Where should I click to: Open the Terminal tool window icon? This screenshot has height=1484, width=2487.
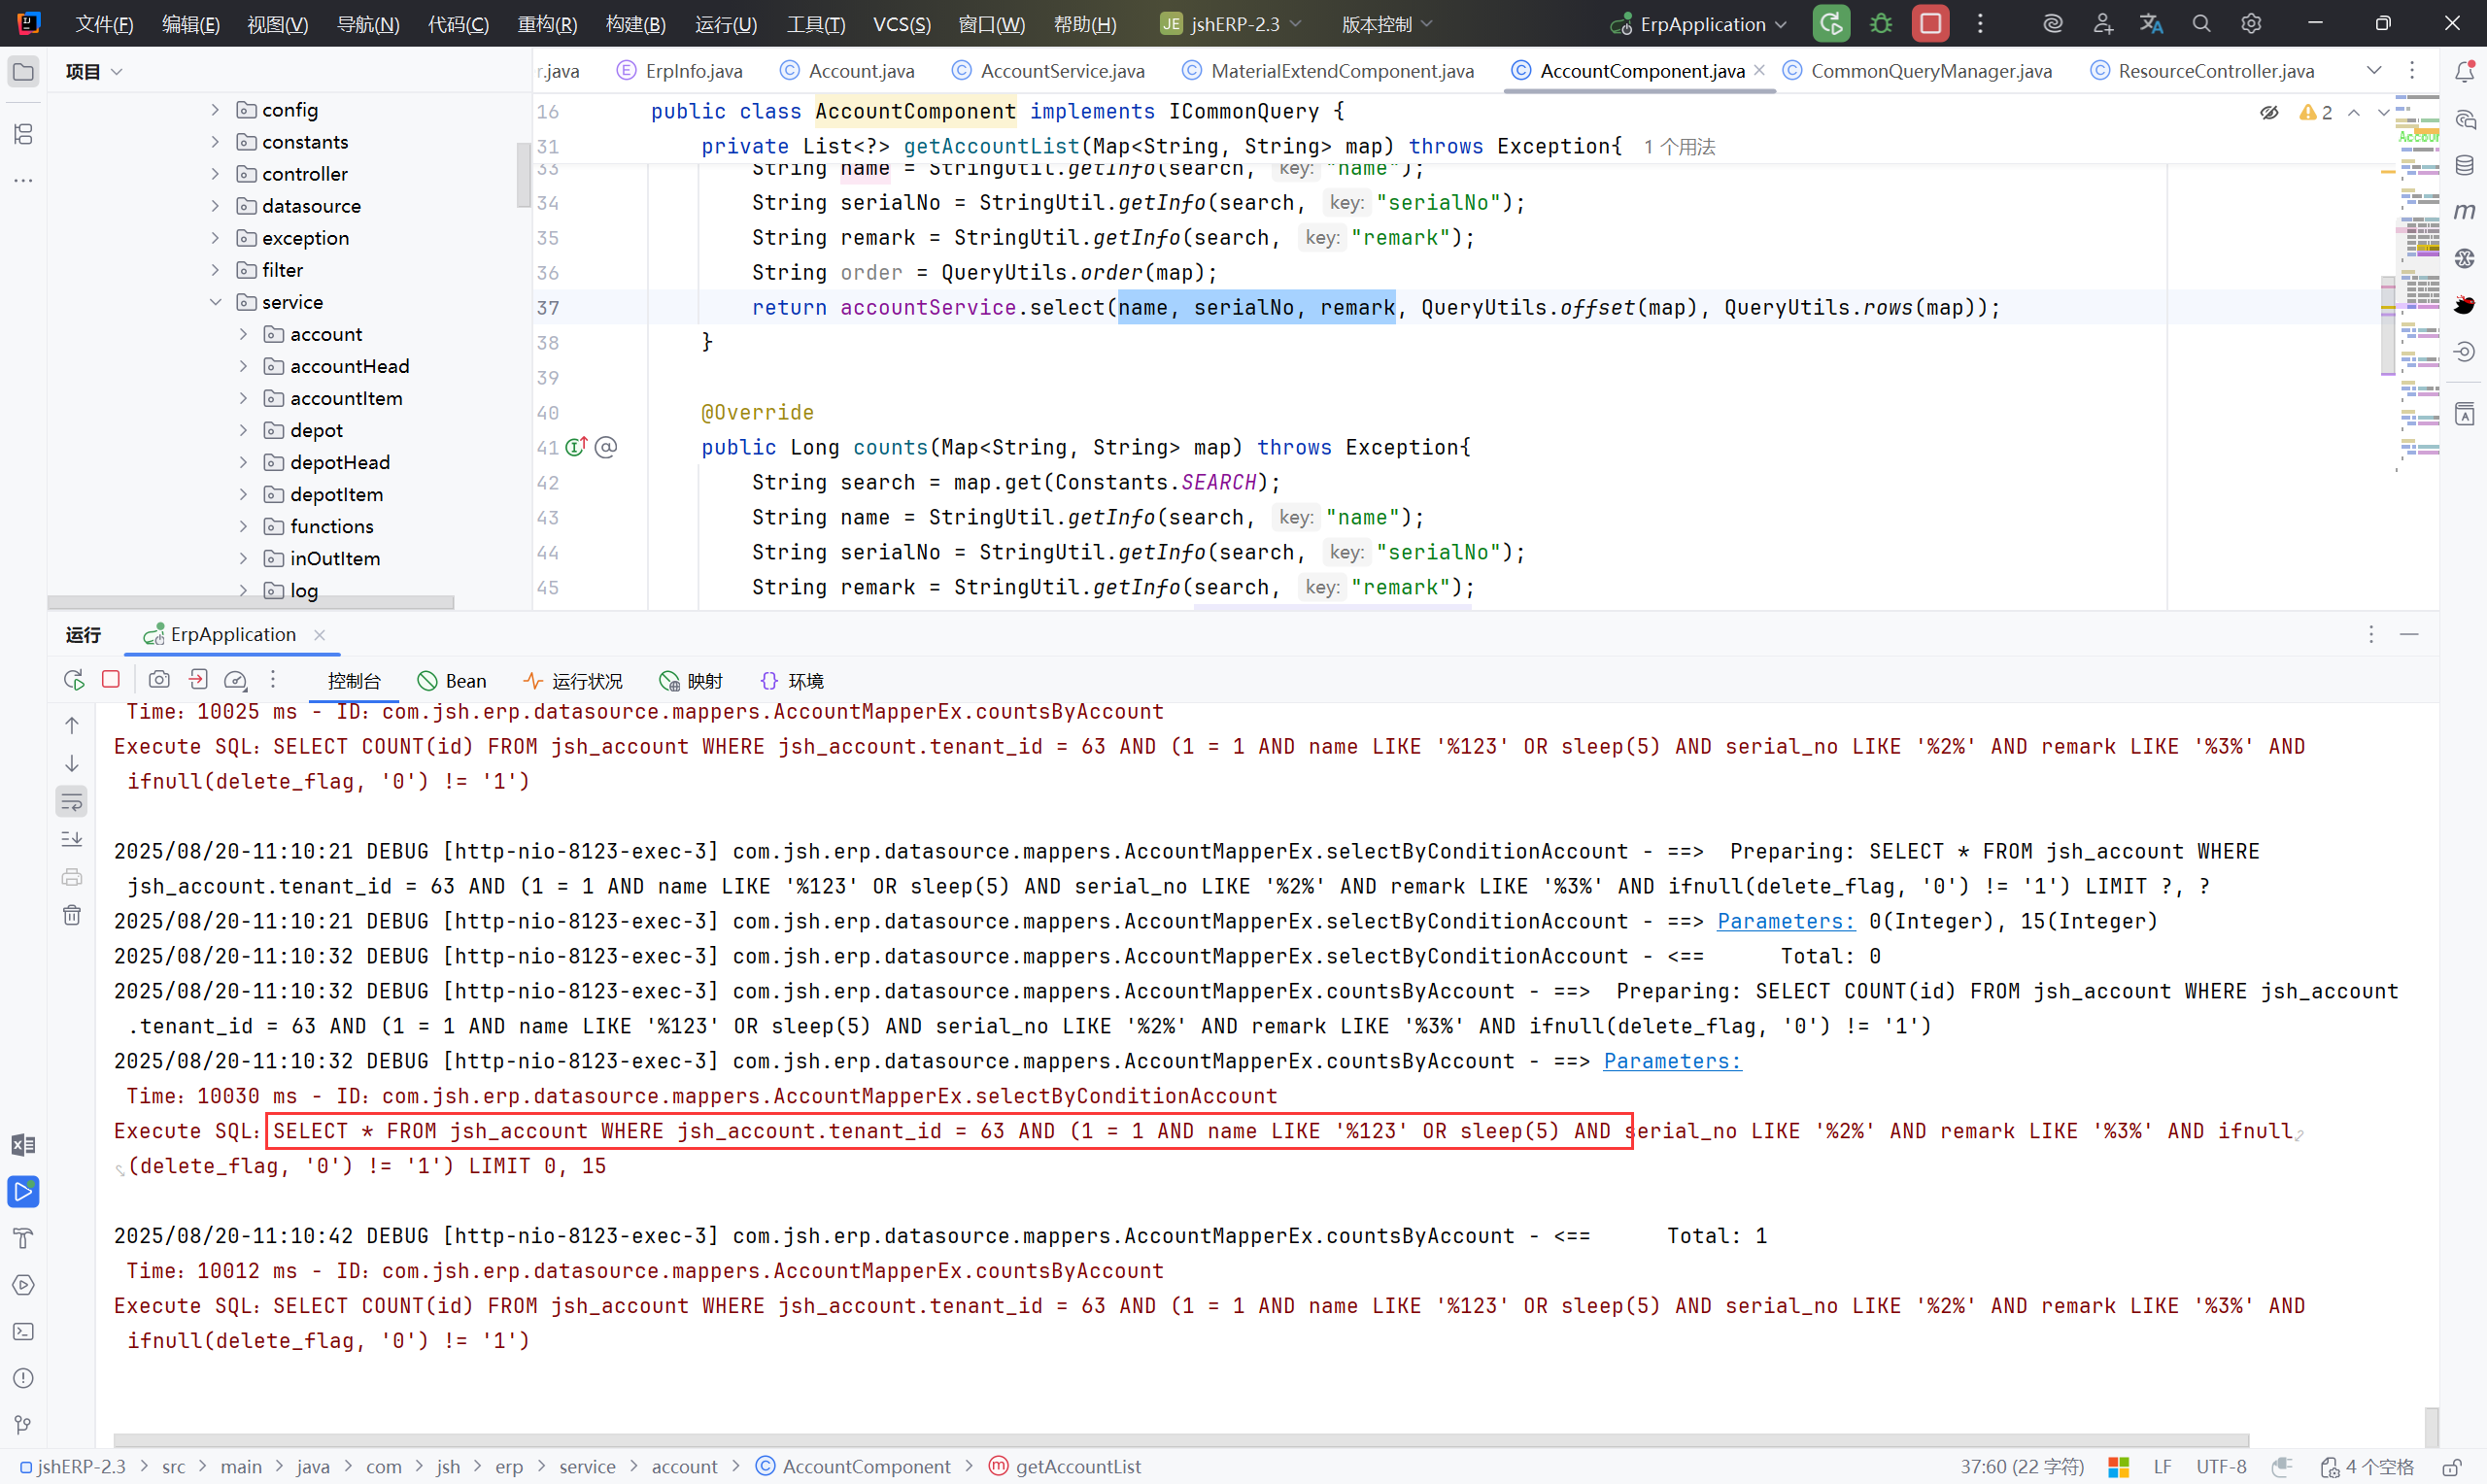click(23, 1331)
